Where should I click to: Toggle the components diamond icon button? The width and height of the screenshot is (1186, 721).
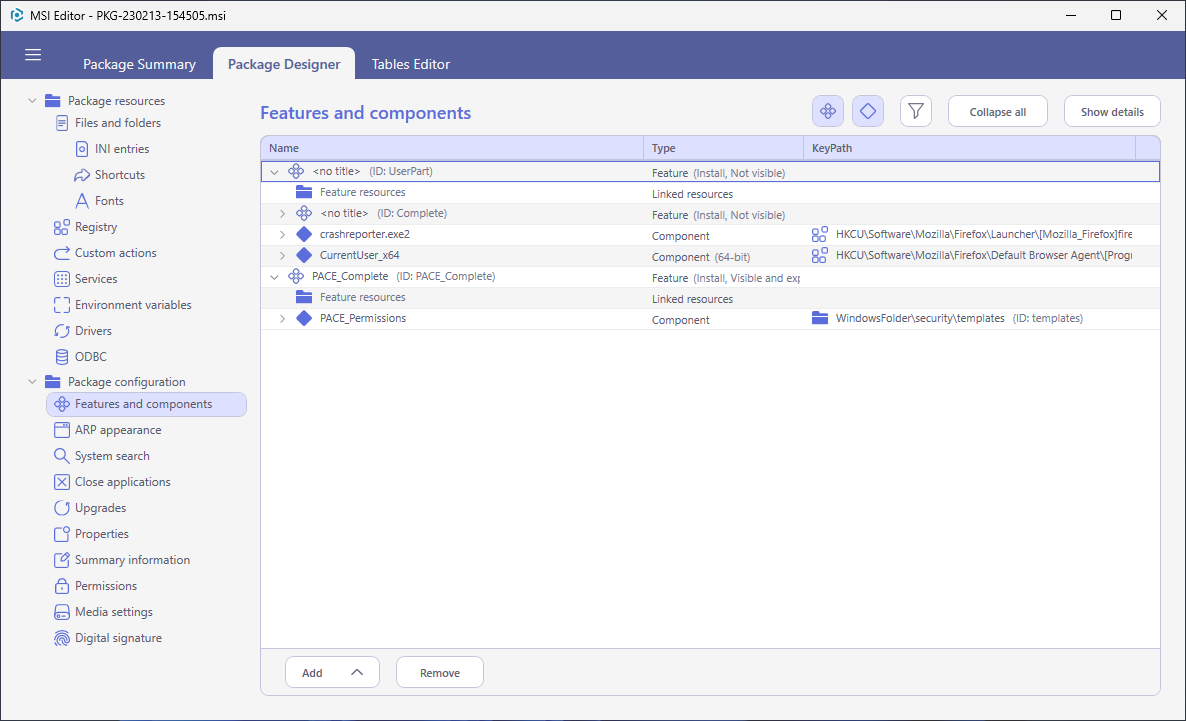pyautogui.click(x=868, y=111)
